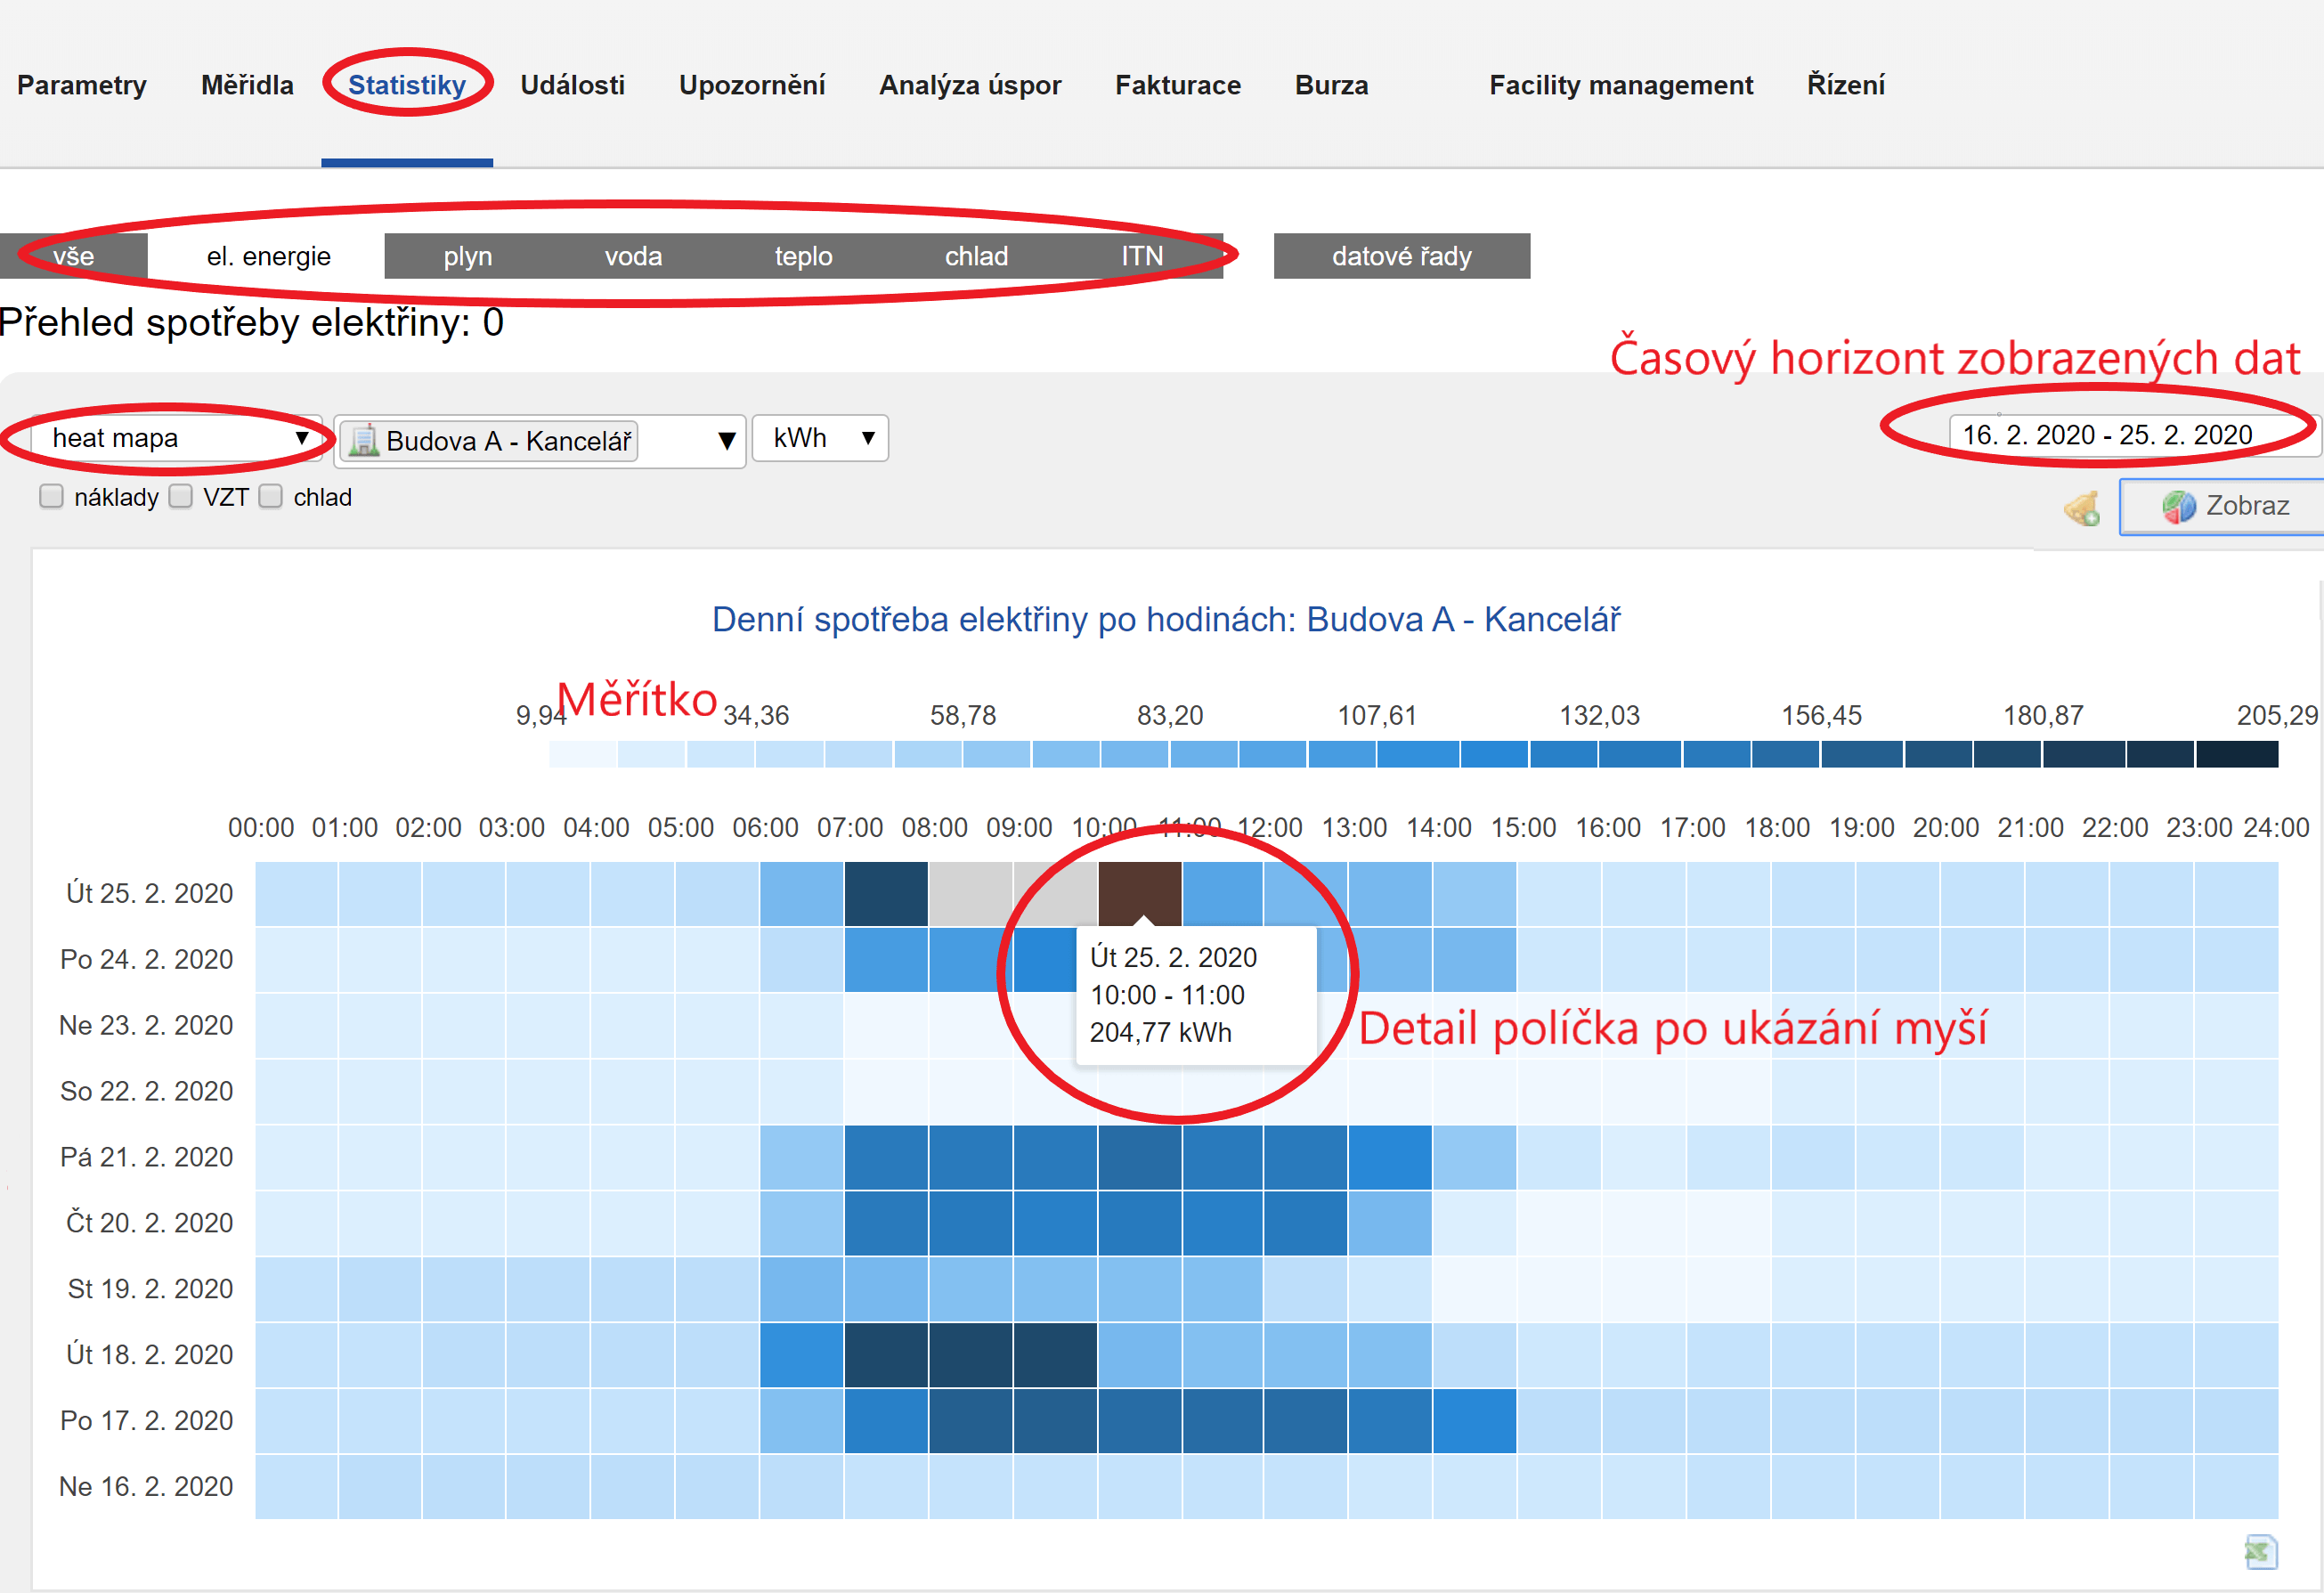This screenshot has width=2324, height=1593.
Task: Select the plyn category tab
Action: [x=467, y=256]
